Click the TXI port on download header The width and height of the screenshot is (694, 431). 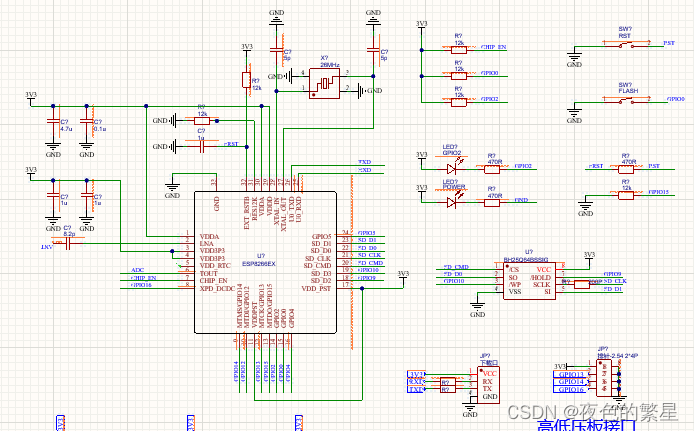pos(416,389)
